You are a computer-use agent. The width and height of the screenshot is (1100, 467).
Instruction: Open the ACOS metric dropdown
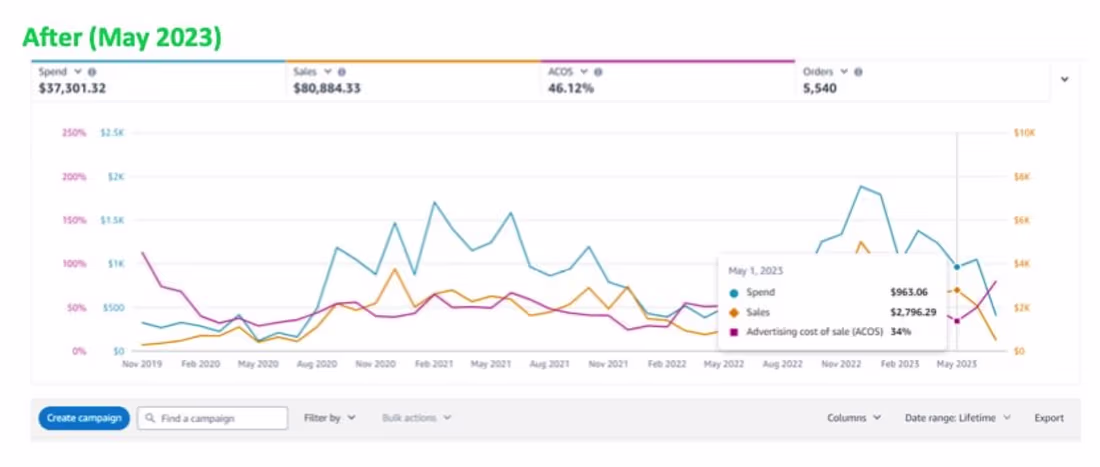[586, 72]
